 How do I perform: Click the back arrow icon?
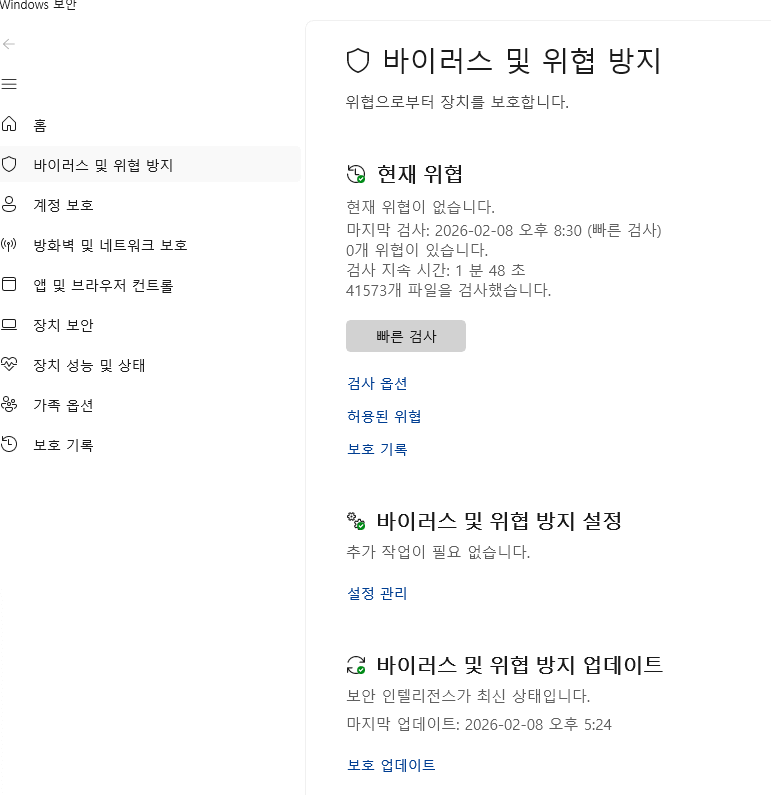(x=9, y=44)
